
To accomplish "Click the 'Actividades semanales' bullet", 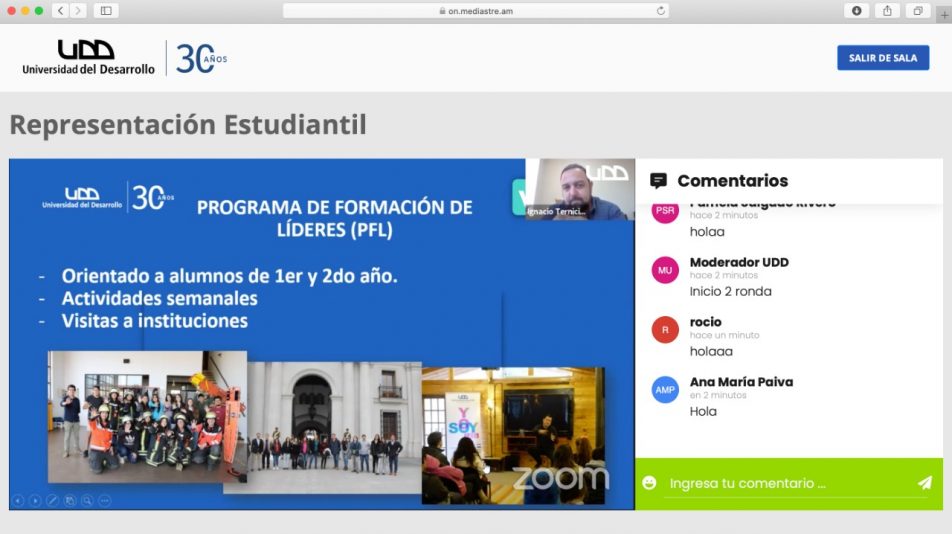I will [159, 299].
